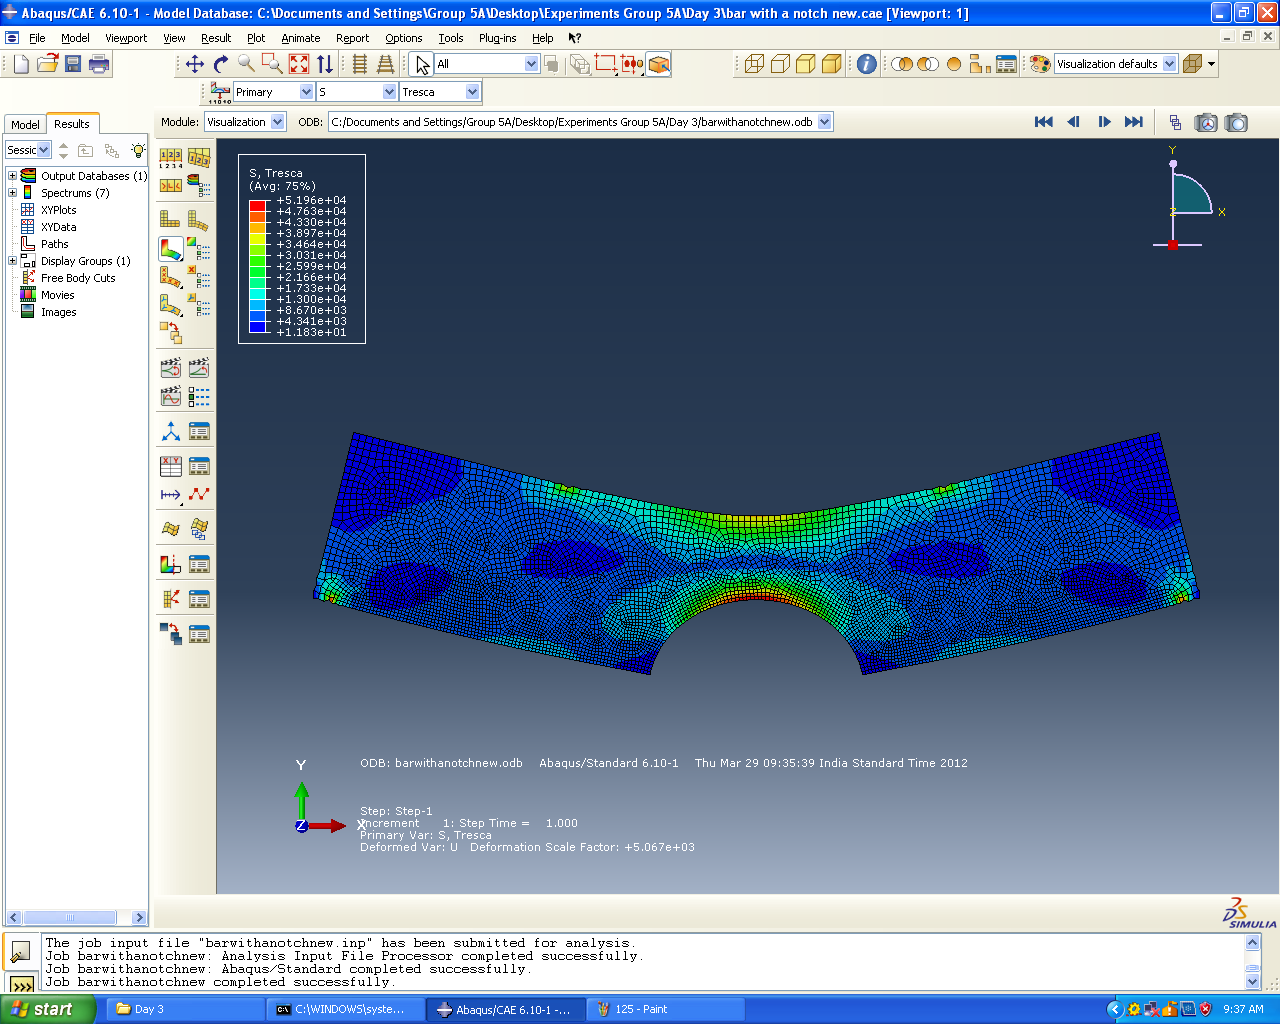Open the File menu
Viewport: 1280px width, 1024px height.
[x=37, y=38]
